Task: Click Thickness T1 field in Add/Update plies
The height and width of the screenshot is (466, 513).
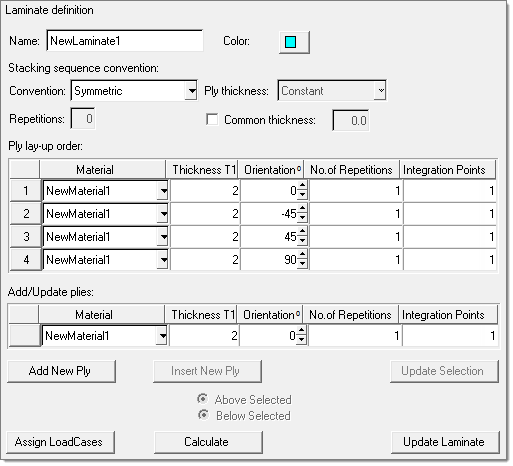Action: coord(204,336)
